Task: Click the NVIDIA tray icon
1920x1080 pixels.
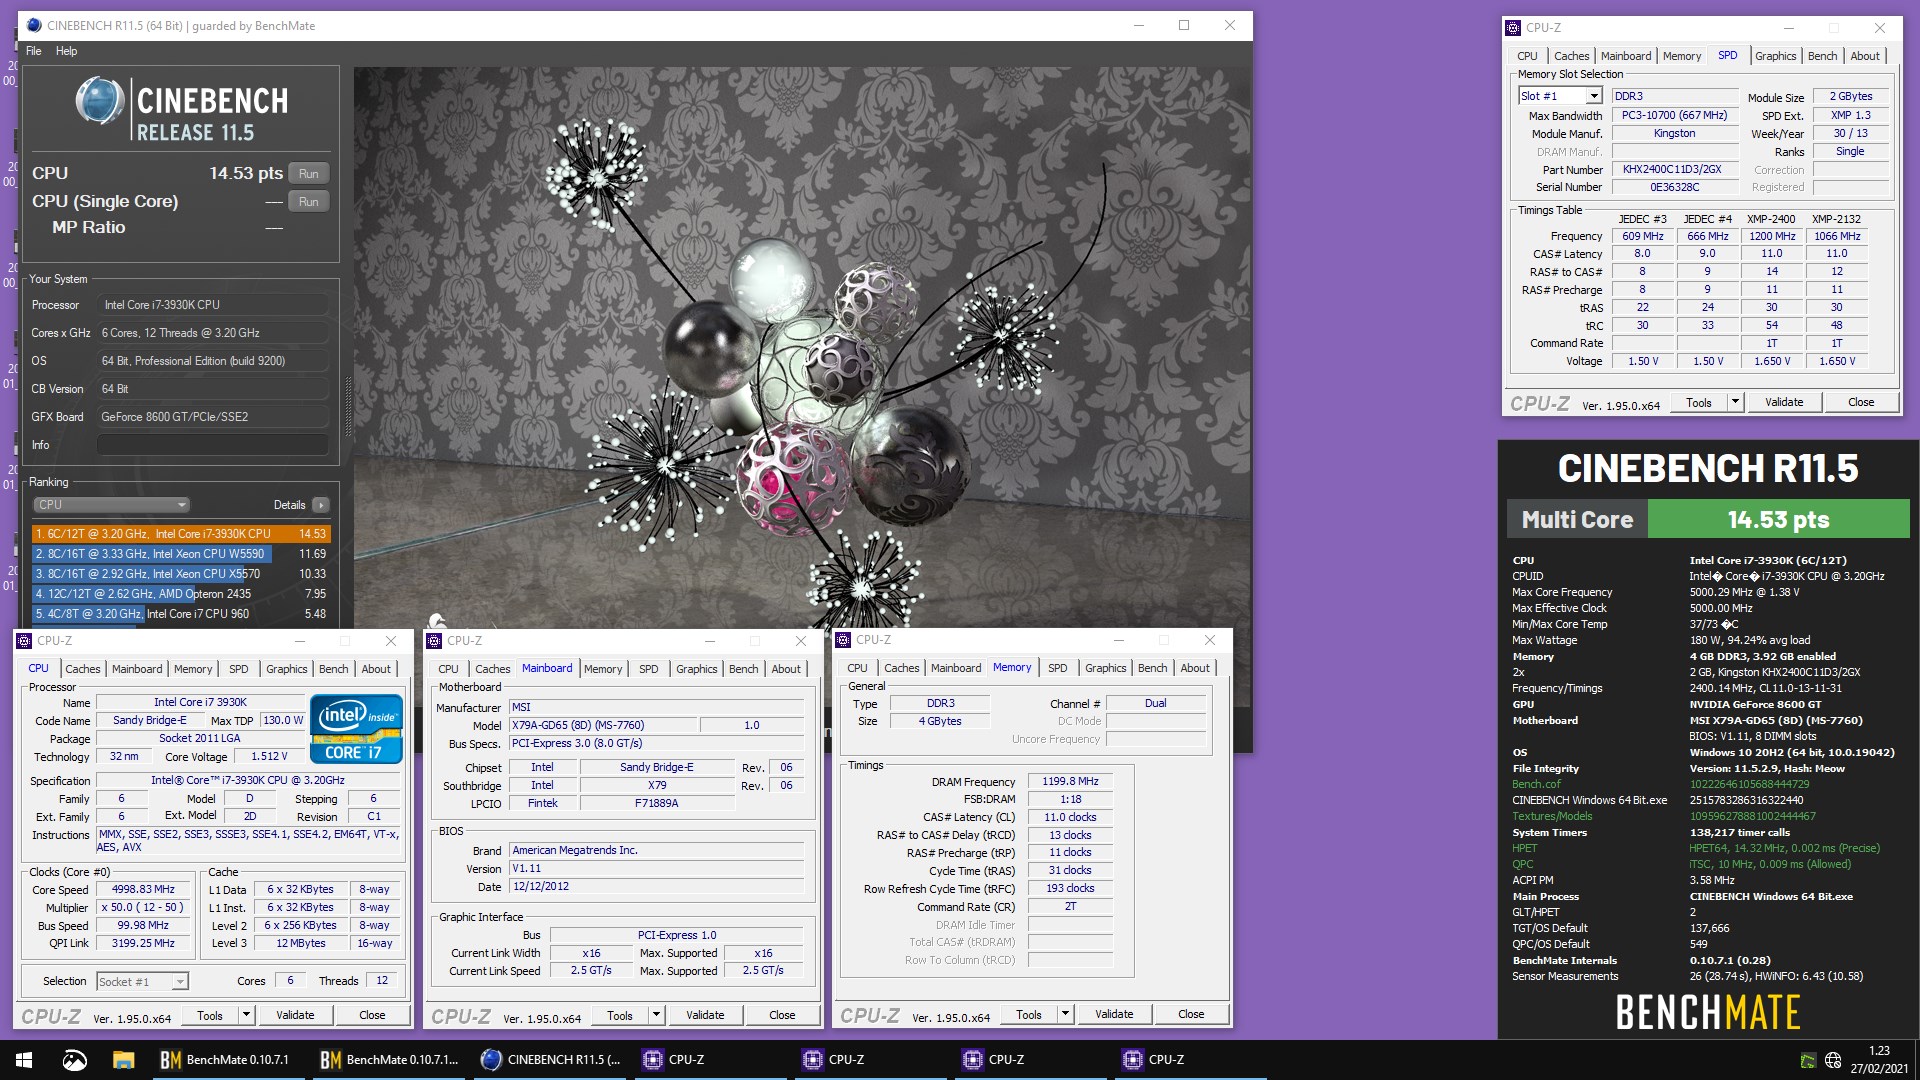Action: tap(1808, 1060)
